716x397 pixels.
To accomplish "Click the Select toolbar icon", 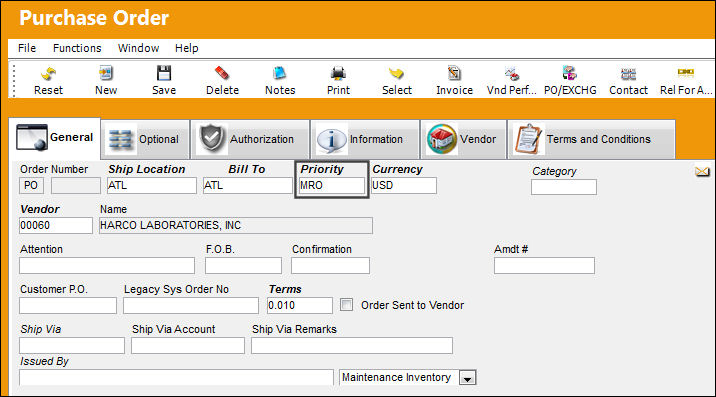I will pyautogui.click(x=396, y=73).
